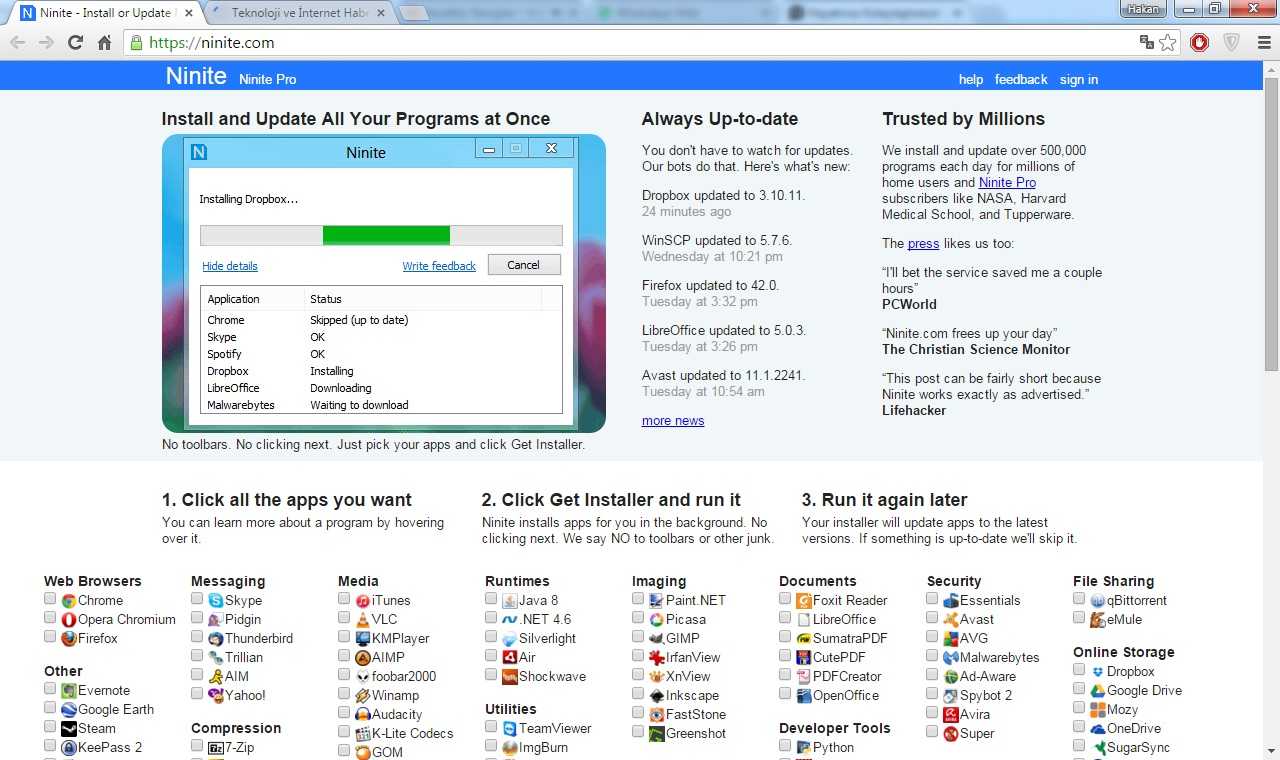Click the Steam icon under Other
1280x760 pixels.
tap(69, 729)
